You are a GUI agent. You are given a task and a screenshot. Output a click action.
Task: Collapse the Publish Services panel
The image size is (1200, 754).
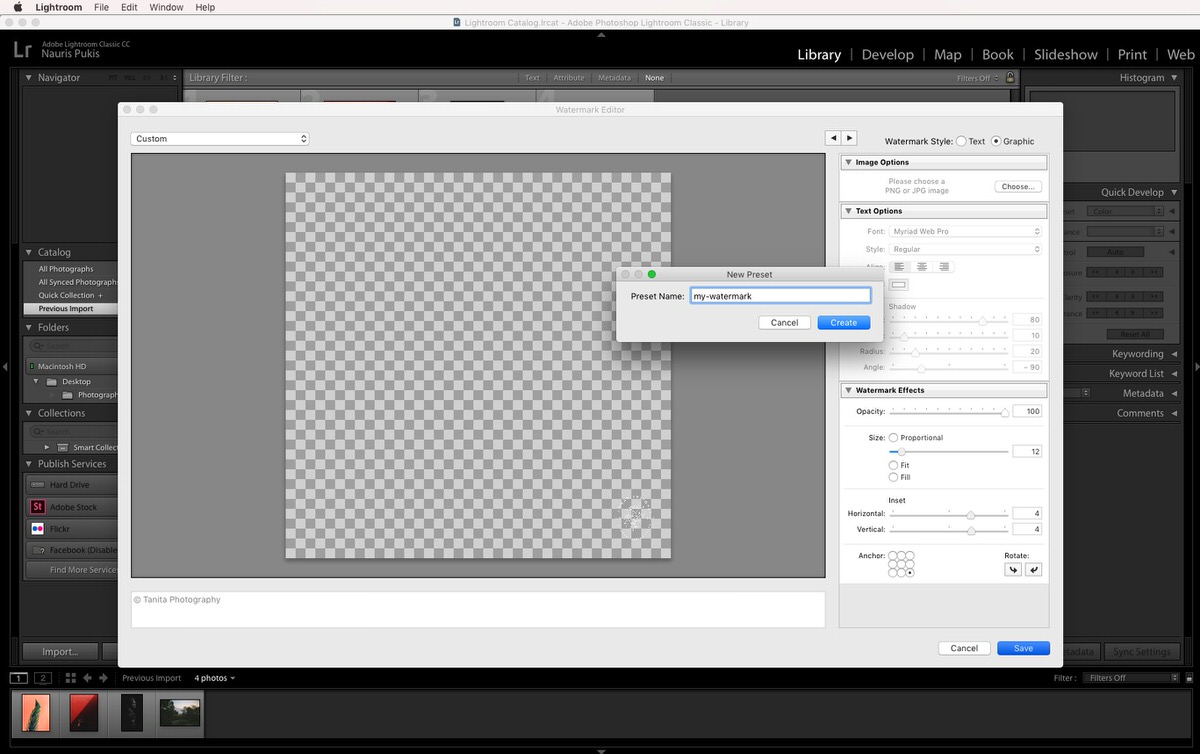(x=28, y=464)
